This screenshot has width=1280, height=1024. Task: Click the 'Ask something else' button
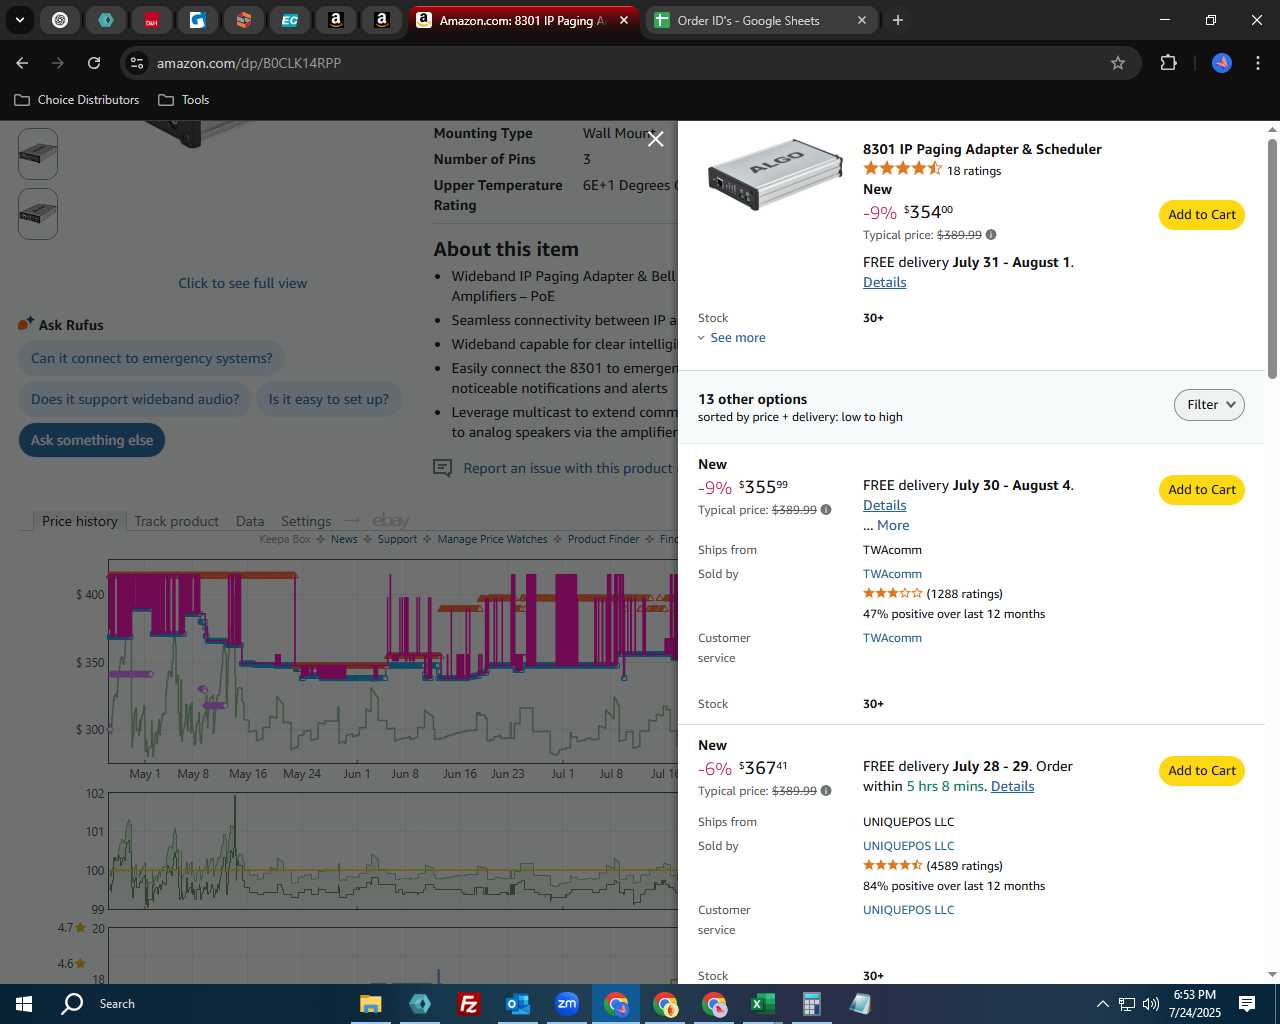91,440
